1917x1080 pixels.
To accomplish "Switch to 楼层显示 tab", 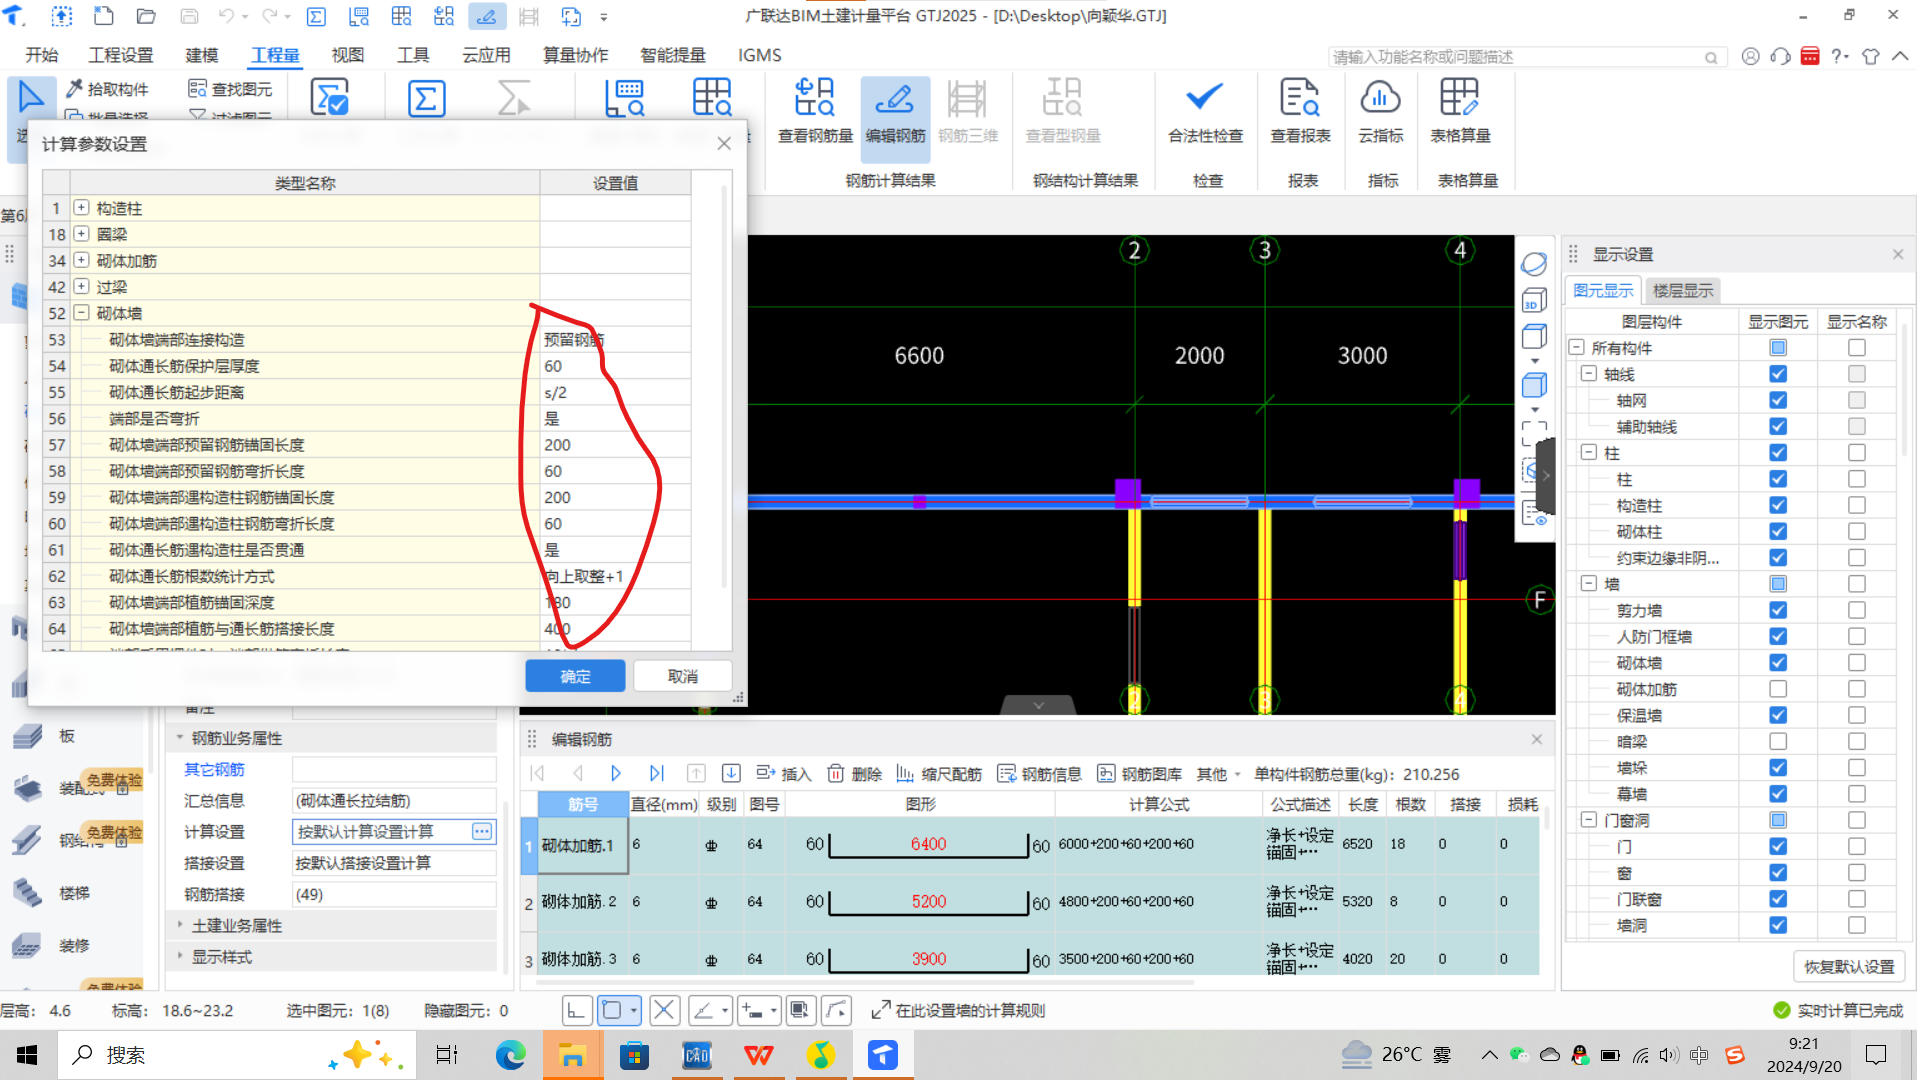I will [1683, 290].
